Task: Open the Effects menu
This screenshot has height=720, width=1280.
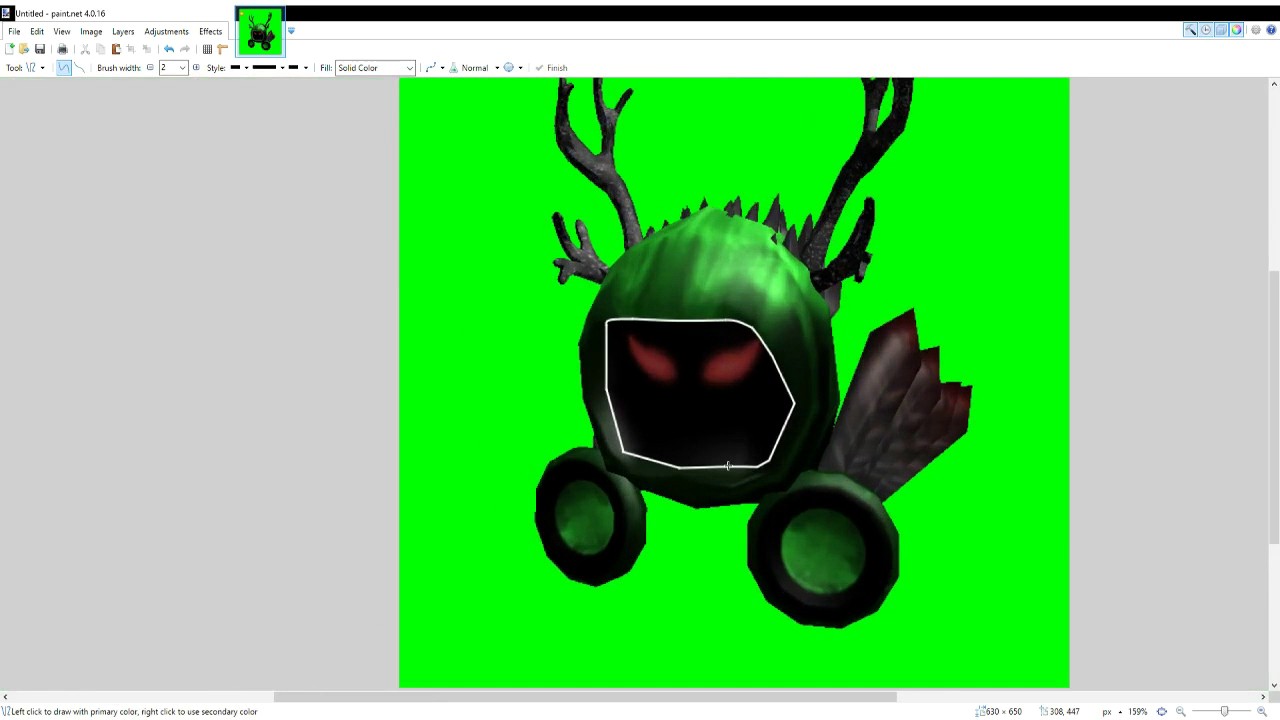Action: [210, 31]
